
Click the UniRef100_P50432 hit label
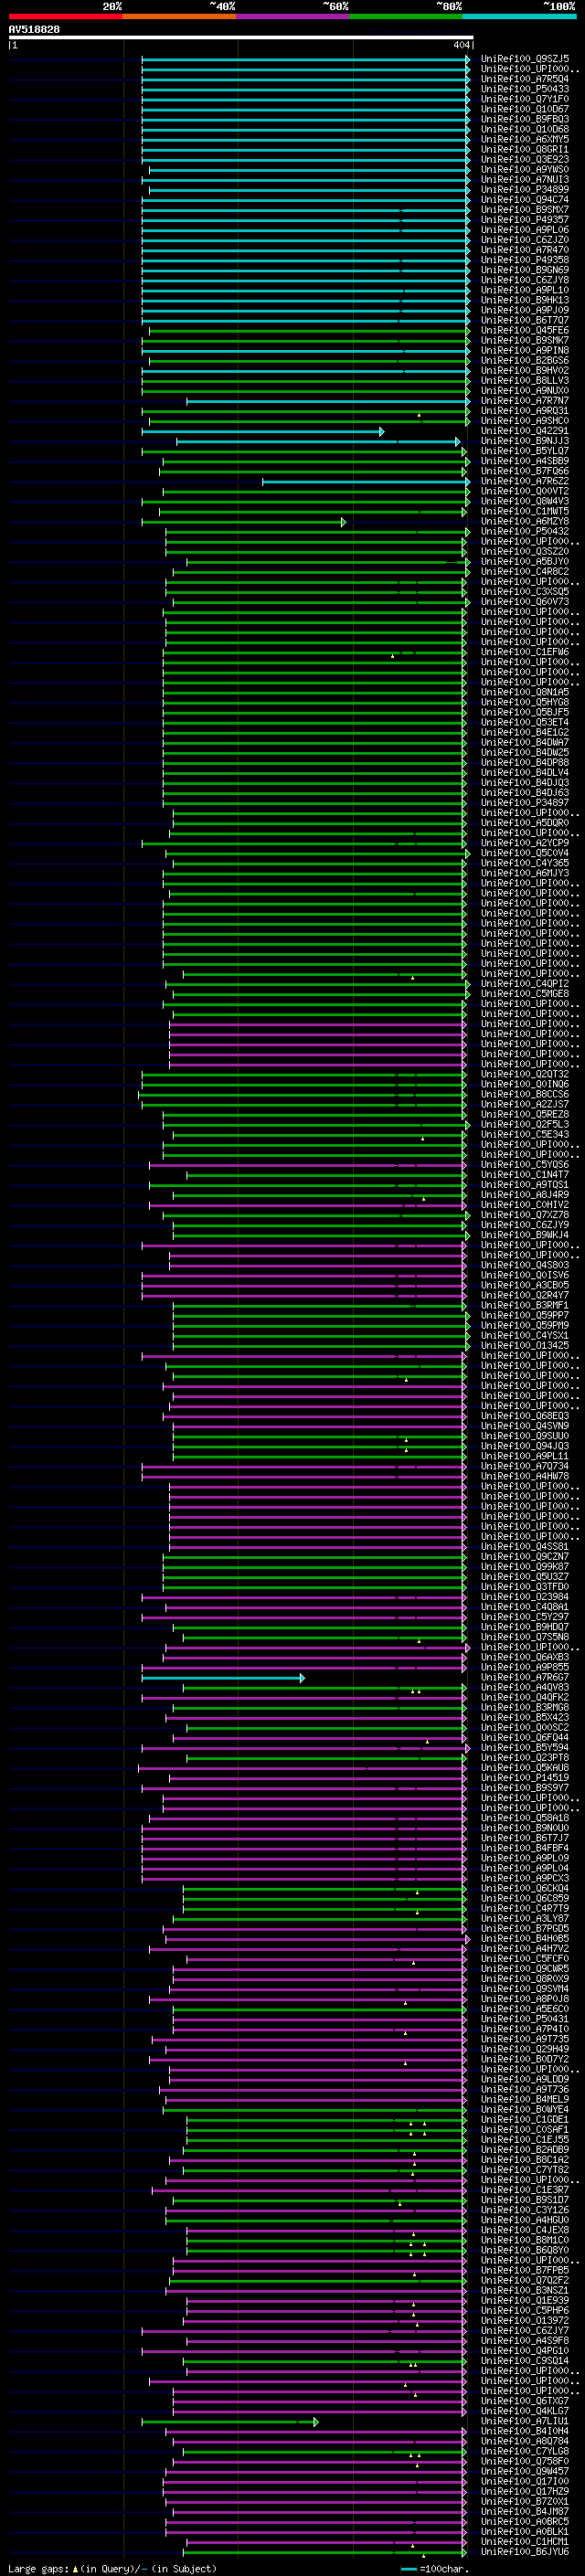click(525, 531)
